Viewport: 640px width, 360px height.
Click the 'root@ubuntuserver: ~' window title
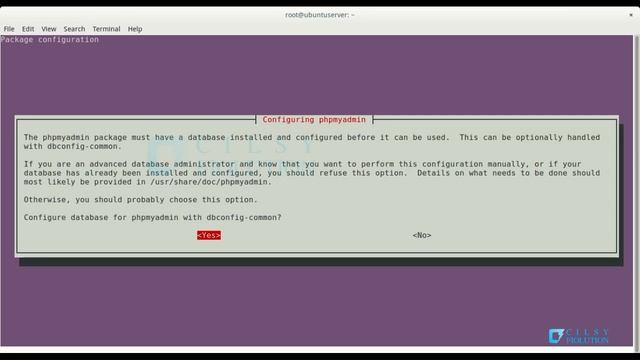pos(320,15)
